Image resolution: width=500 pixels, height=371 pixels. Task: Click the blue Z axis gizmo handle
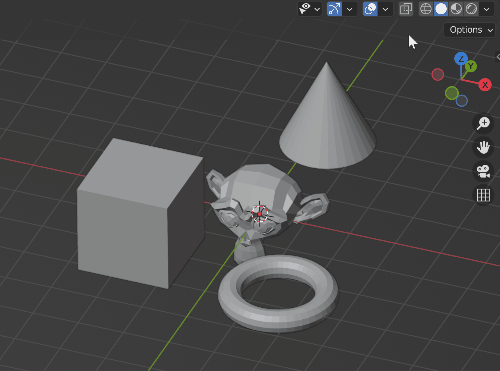(461, 59)
